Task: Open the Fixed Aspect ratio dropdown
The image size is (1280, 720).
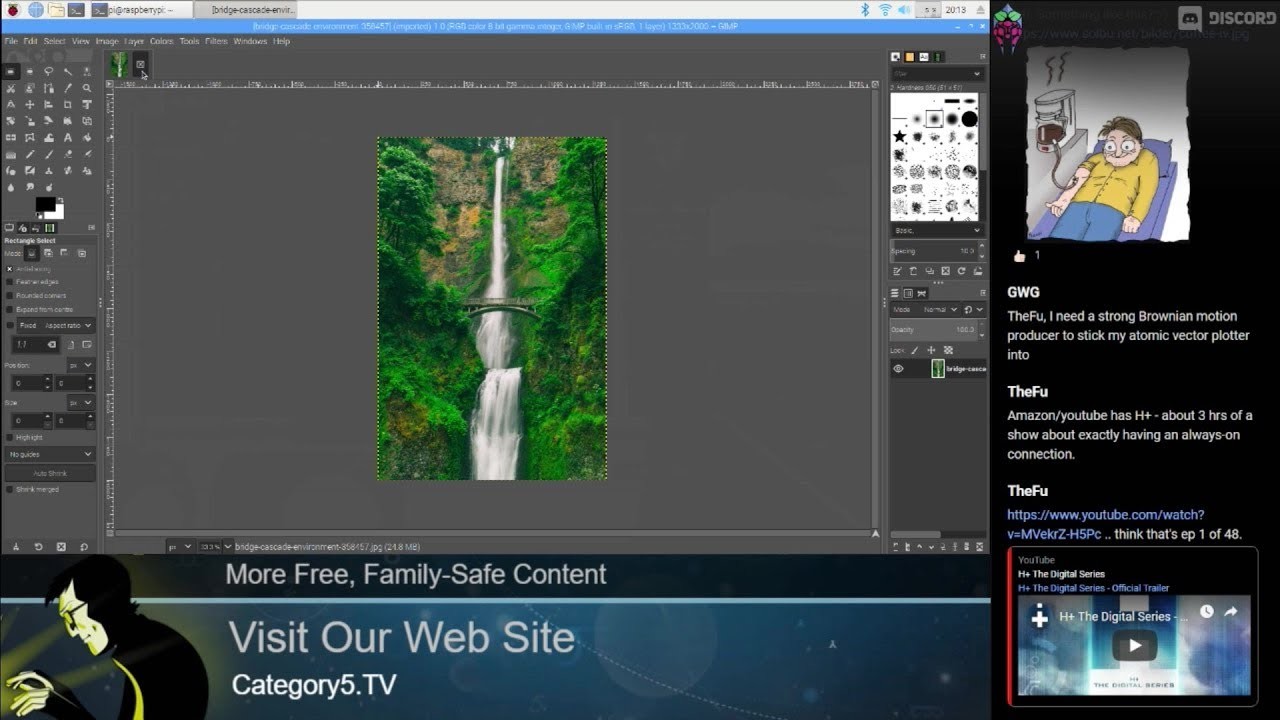Action: pyautogui.click(x=56, y=325)
